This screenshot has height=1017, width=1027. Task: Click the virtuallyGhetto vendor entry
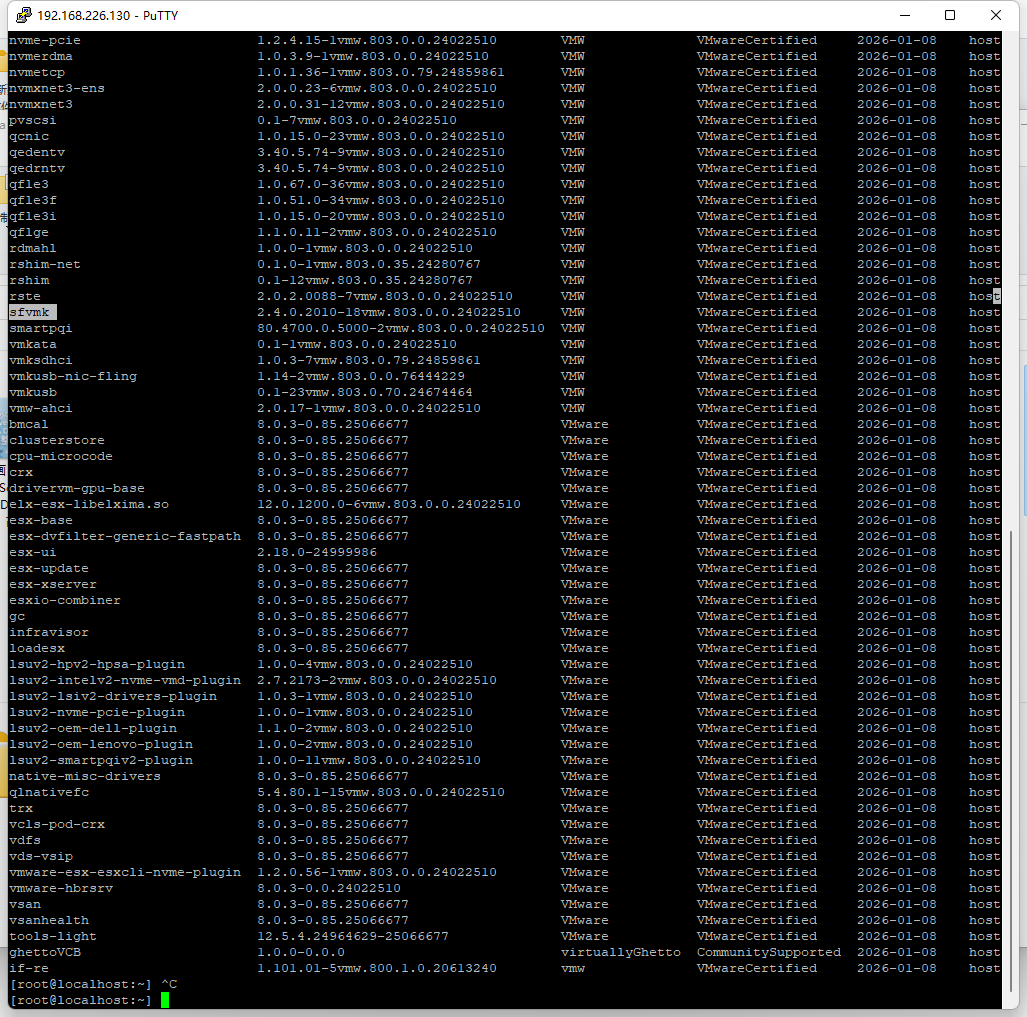pos(620,952)
